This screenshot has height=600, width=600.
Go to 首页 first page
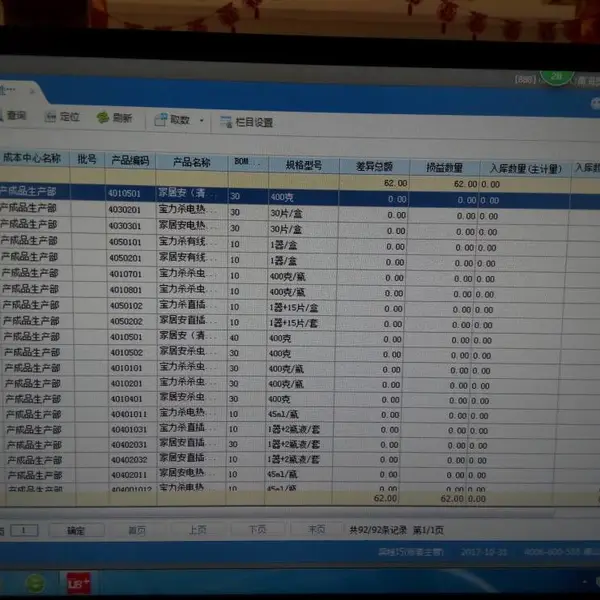click(137, 530)
